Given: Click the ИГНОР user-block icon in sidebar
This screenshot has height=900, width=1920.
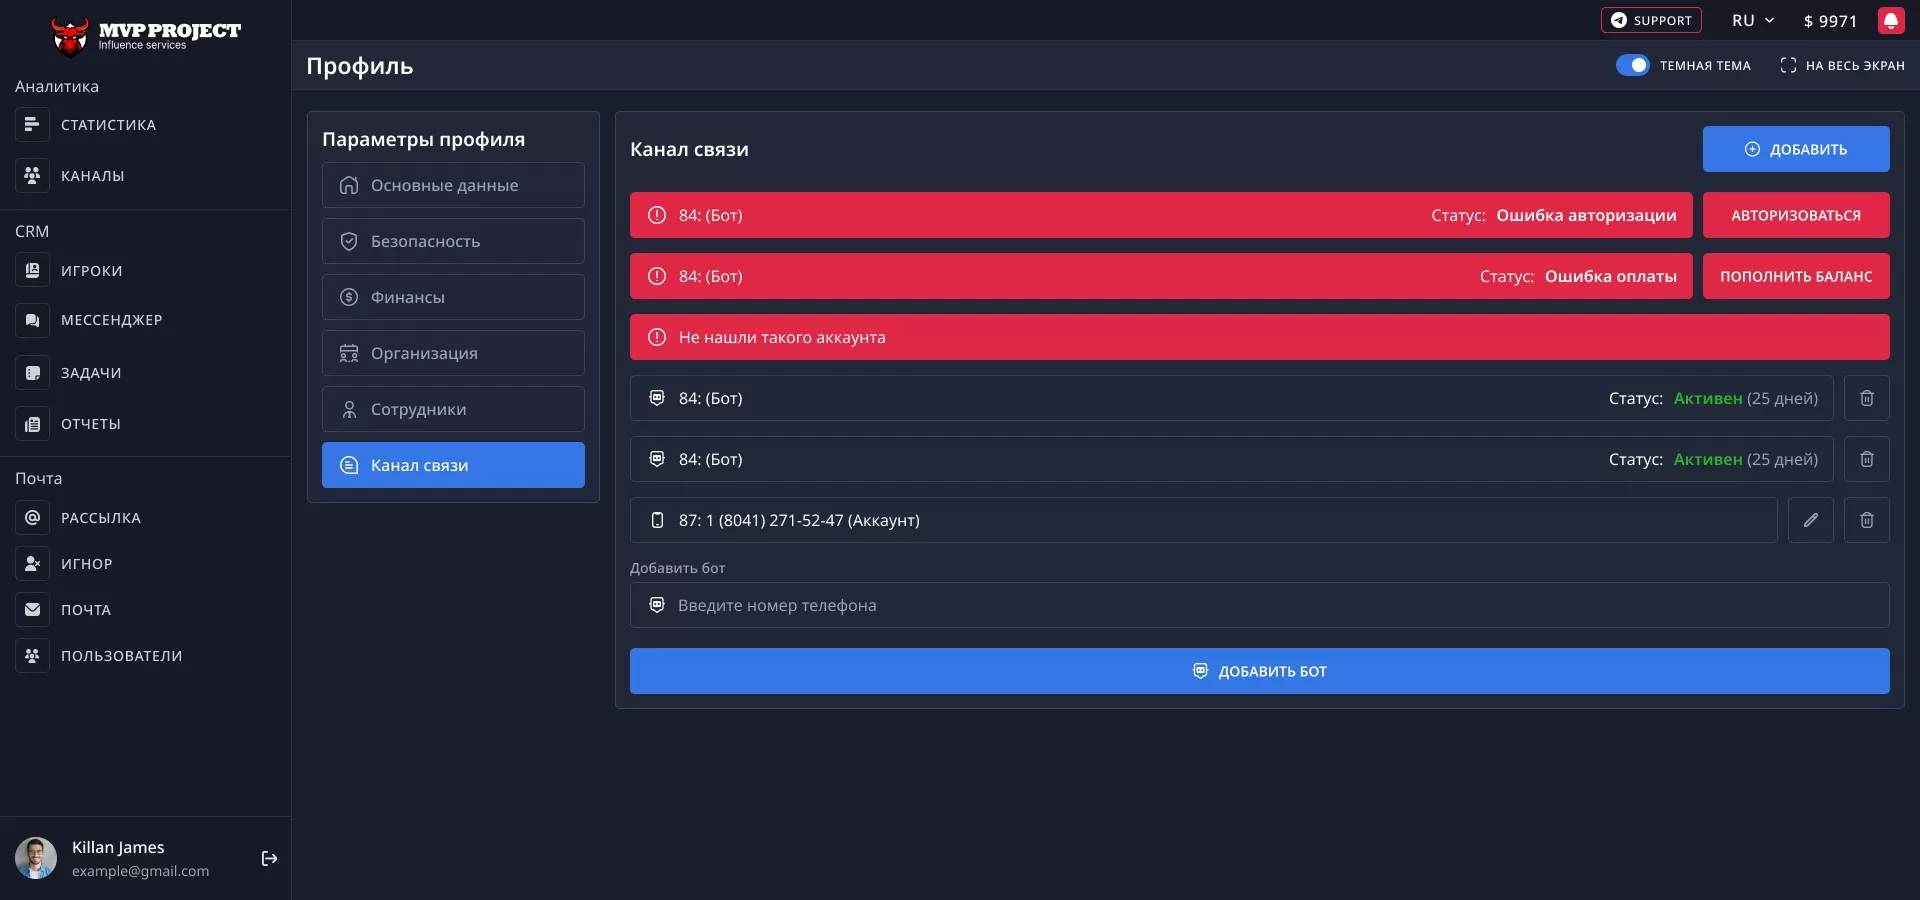Looking at the screenshot, I should pyautogui.click(x=32, y=564).
